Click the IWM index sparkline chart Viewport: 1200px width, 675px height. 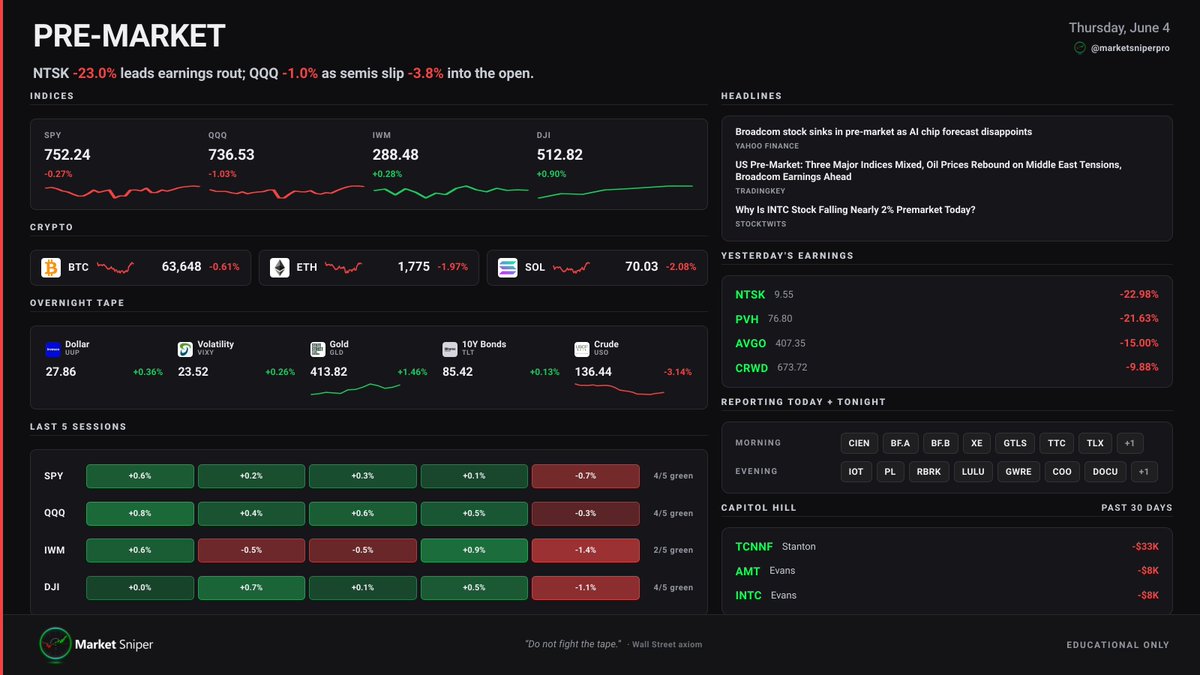450,190
